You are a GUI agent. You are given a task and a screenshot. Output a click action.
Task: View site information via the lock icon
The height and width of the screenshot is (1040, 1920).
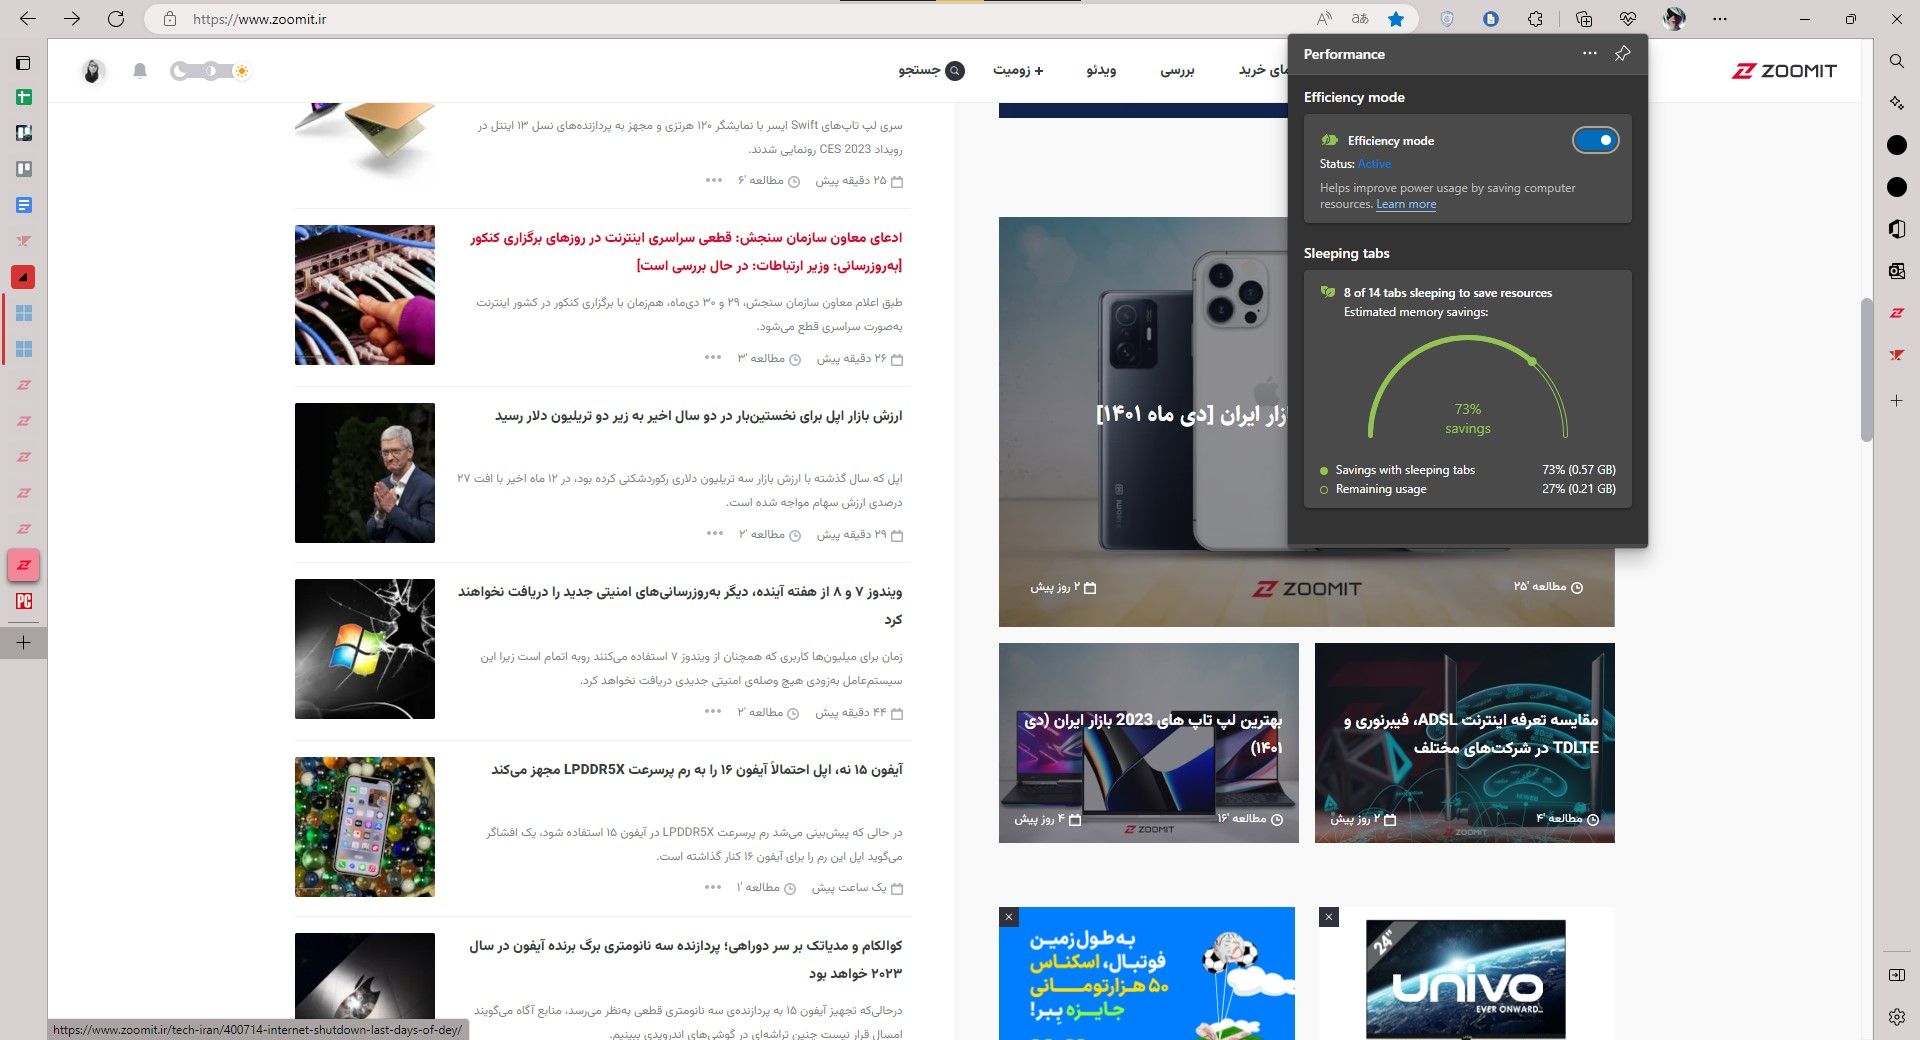click(x=170, y=19)
